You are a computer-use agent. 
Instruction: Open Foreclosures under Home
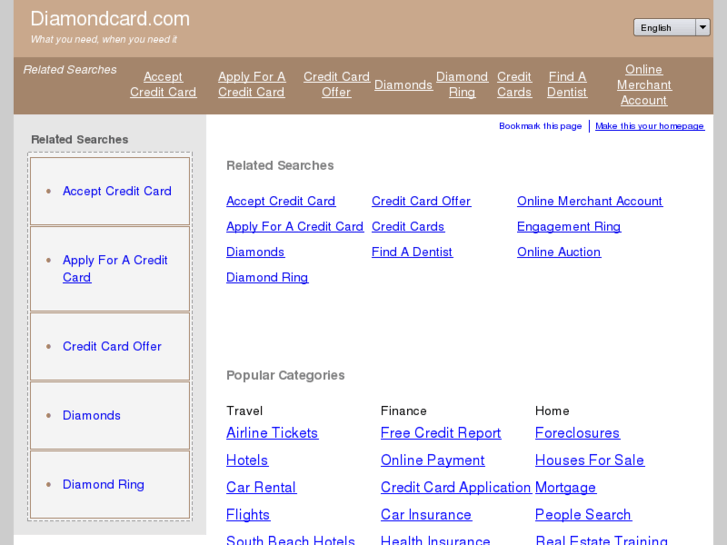pyautogui.click(x=577, y=433)
